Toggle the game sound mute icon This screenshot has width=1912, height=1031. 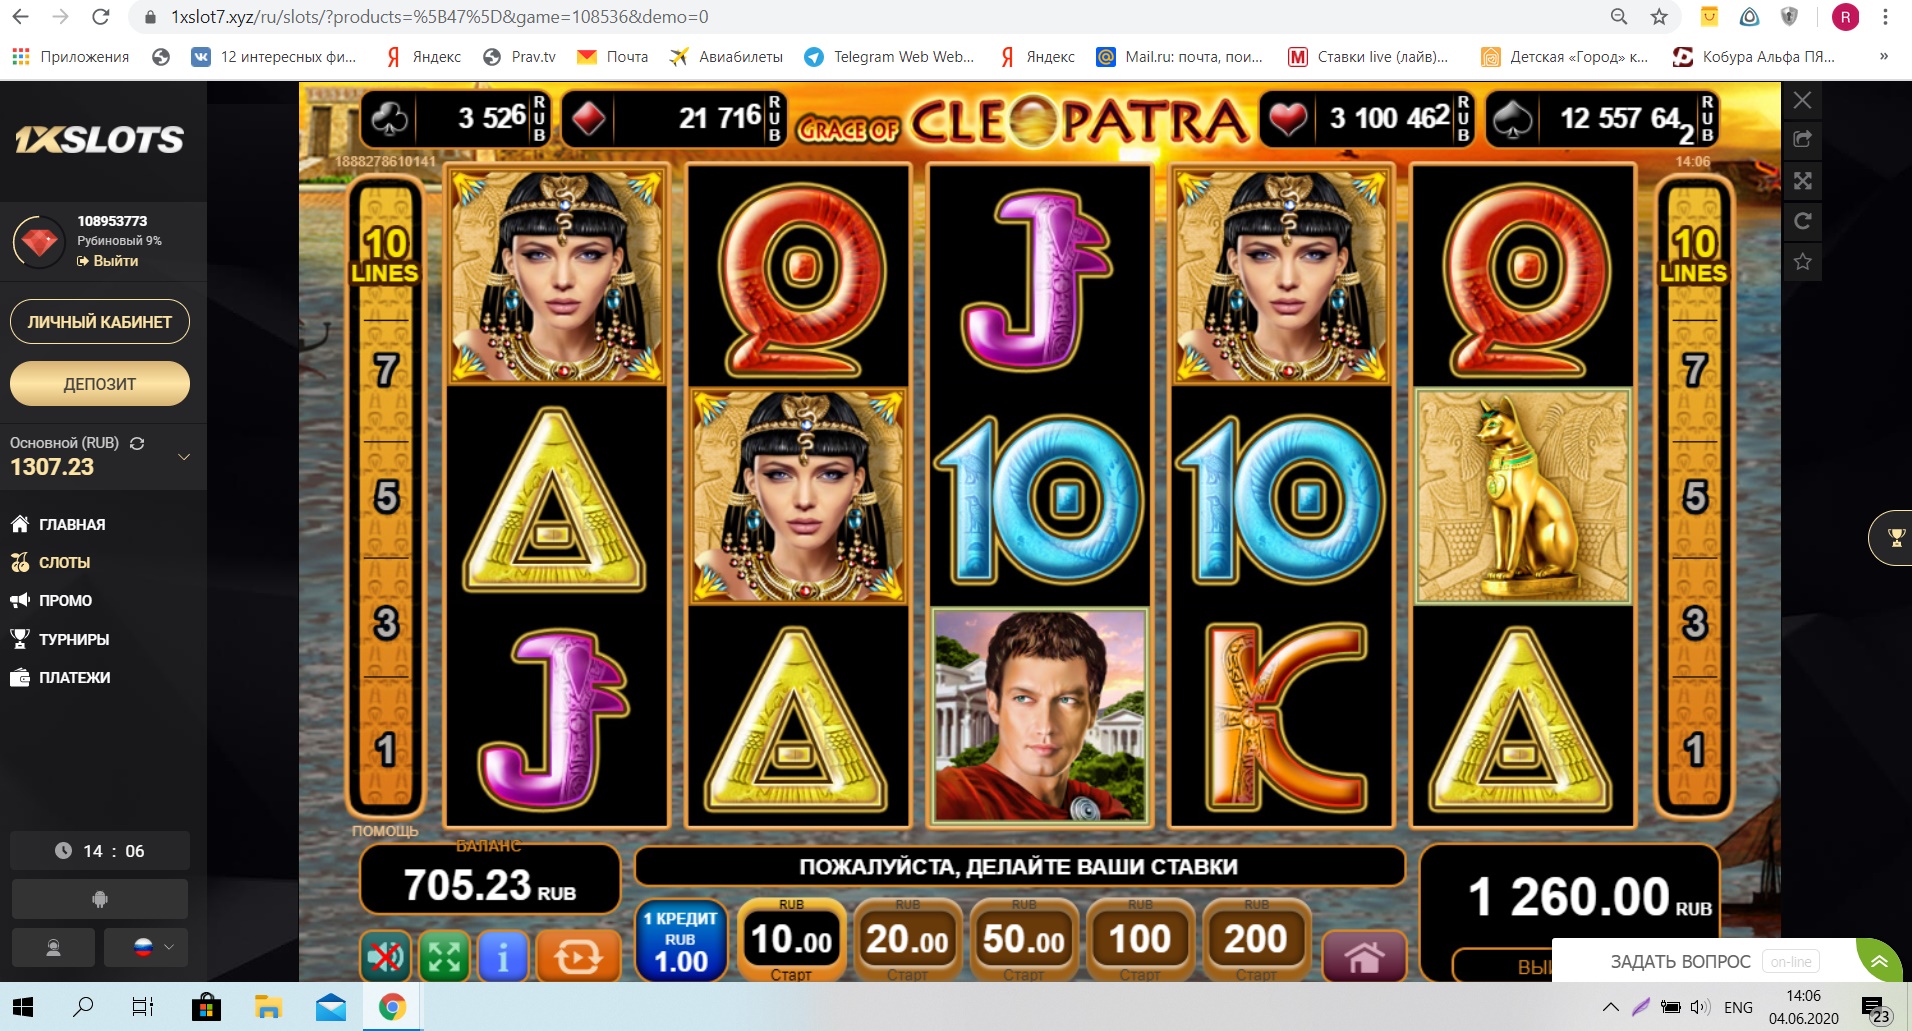385,957
